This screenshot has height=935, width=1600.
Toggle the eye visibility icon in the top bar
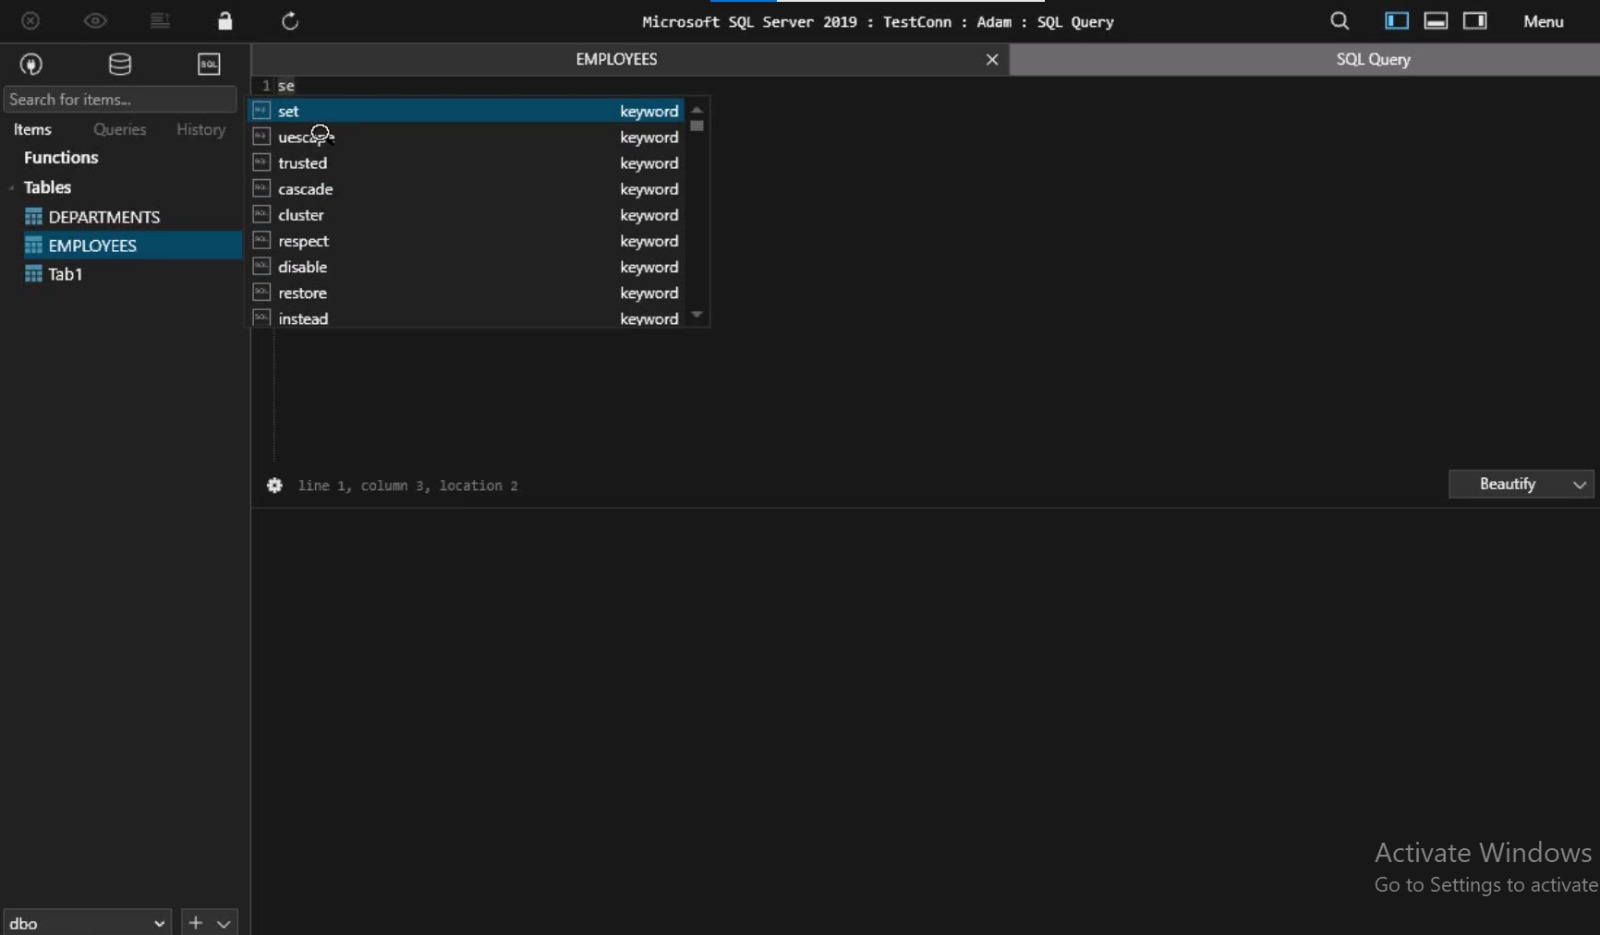[x=95, y=21]
